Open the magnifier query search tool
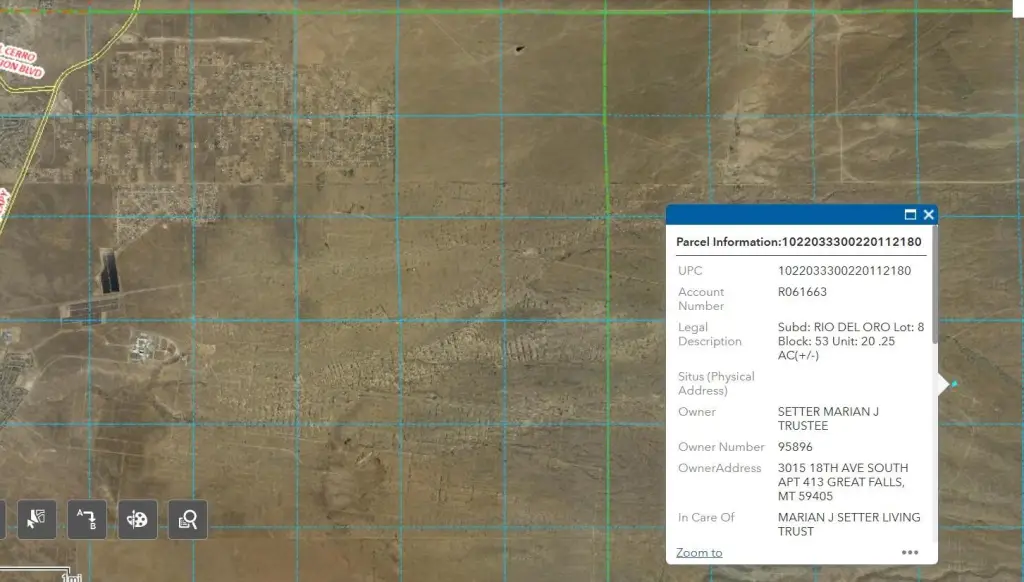 [x=187, y=519]
